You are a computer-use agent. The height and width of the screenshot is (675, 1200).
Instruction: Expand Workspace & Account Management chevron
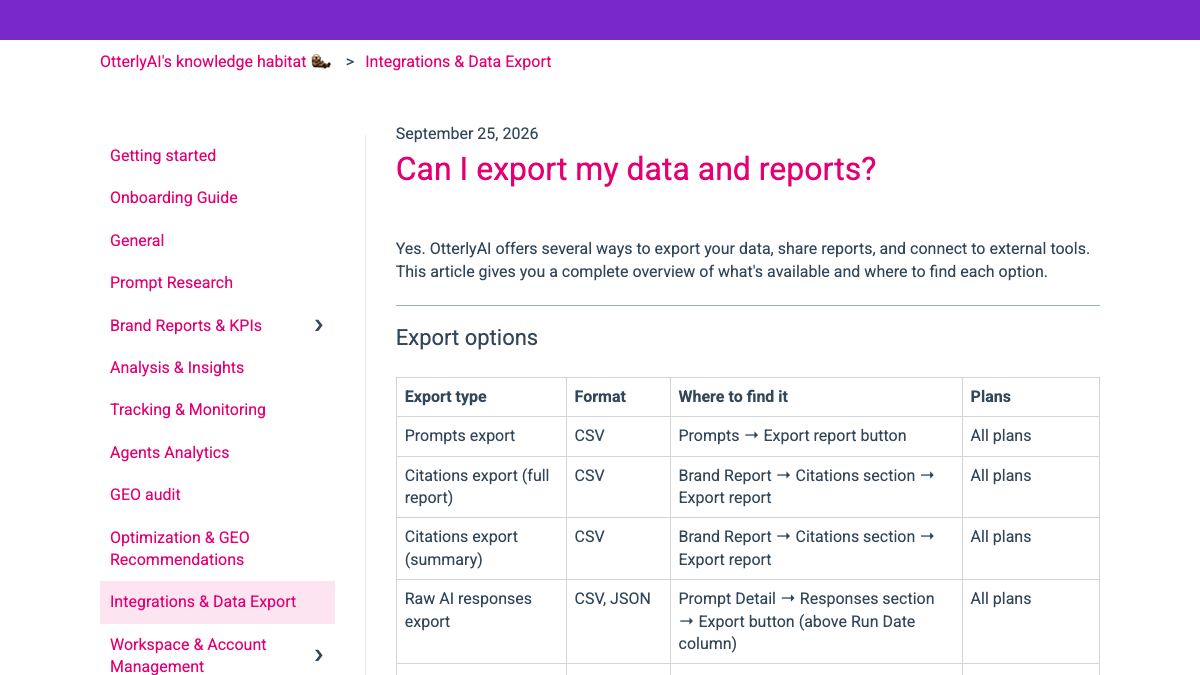click(x=319, y=655)
